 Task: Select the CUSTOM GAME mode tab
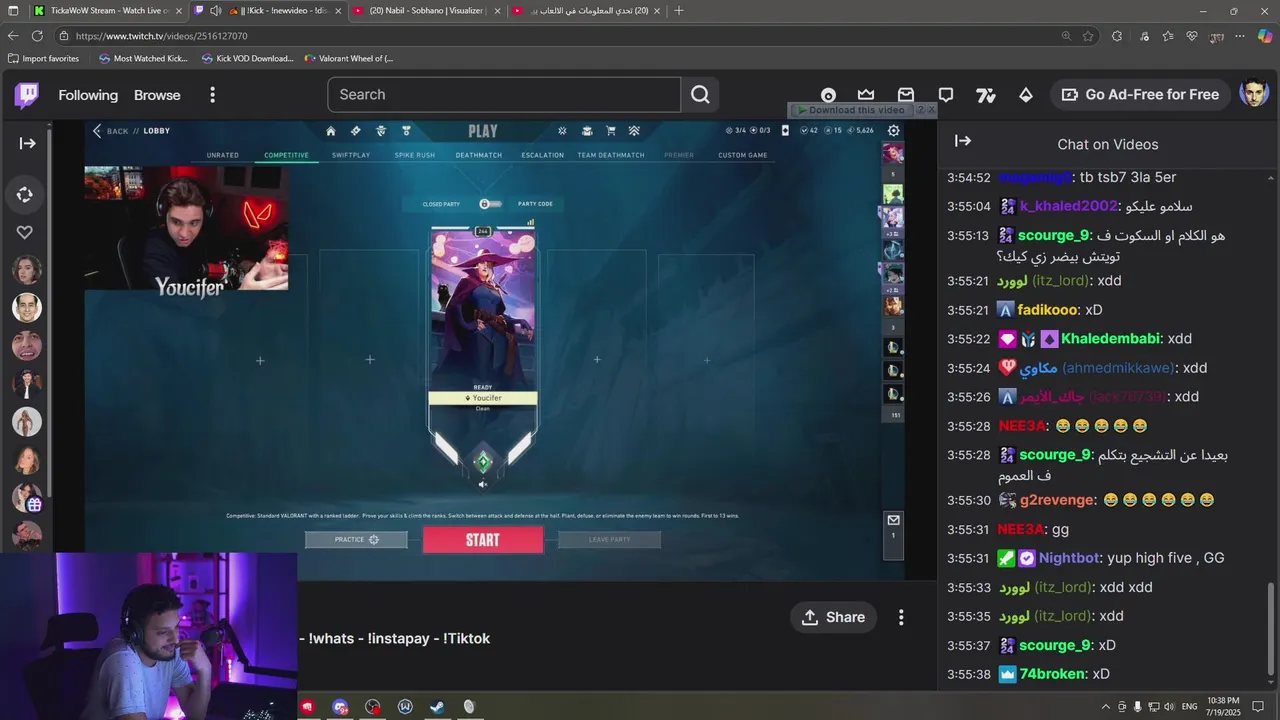point(743,155)
